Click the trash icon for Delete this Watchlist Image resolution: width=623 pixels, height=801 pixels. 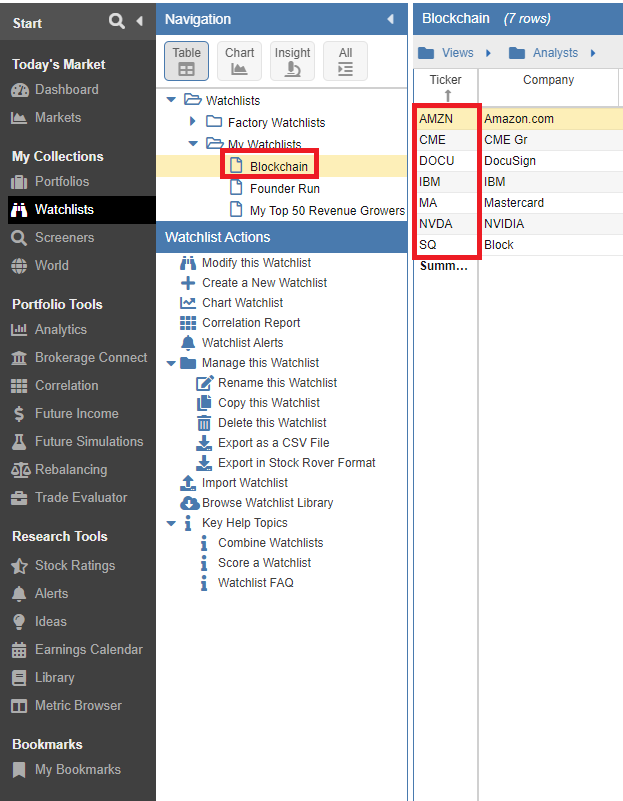tap(204, 423)
